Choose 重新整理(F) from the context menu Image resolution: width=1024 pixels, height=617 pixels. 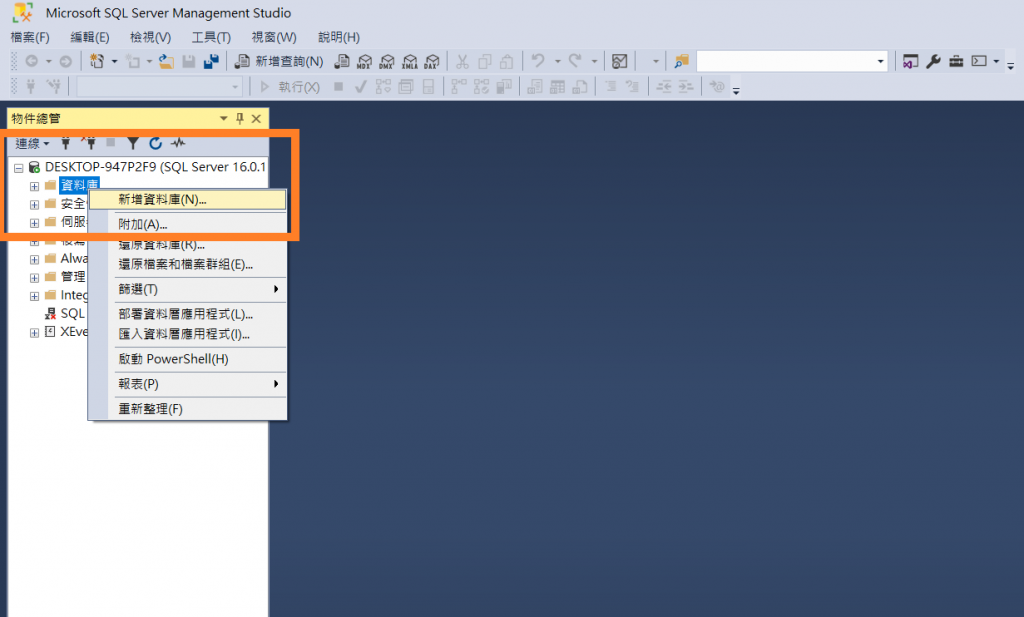coord(188,409)
